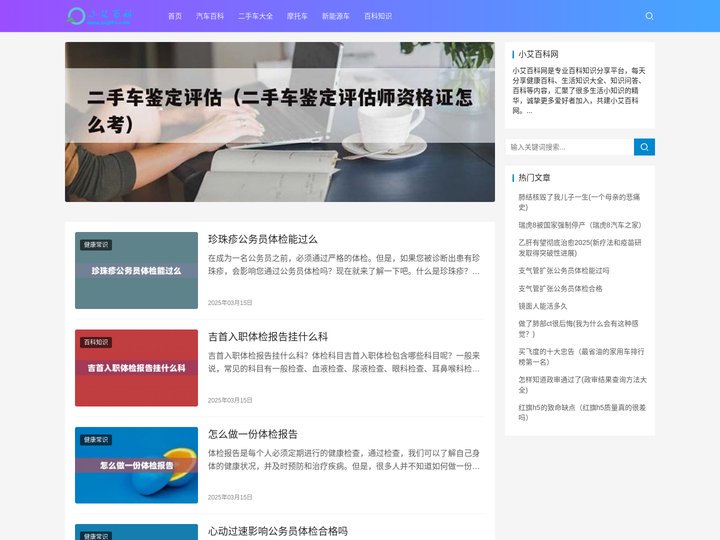Viewport: 720px width, 540px height.
Task: Click excerpt text of 吉首入职体检 article
Action: (344, 362)
